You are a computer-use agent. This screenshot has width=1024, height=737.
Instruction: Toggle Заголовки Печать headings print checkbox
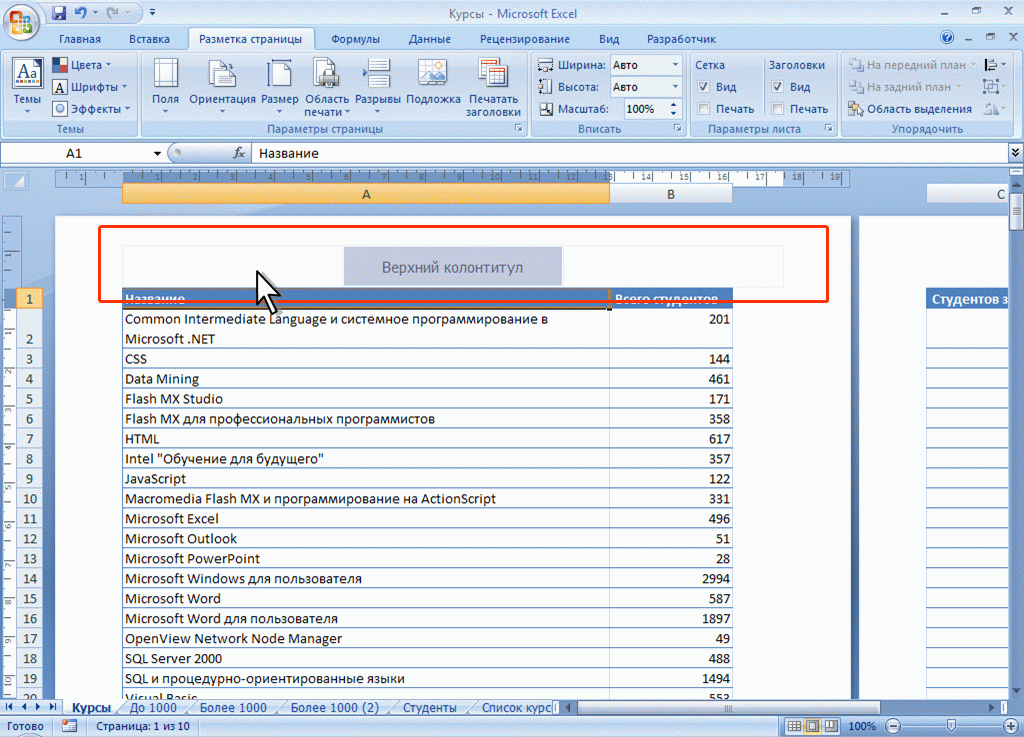point(777,109)
